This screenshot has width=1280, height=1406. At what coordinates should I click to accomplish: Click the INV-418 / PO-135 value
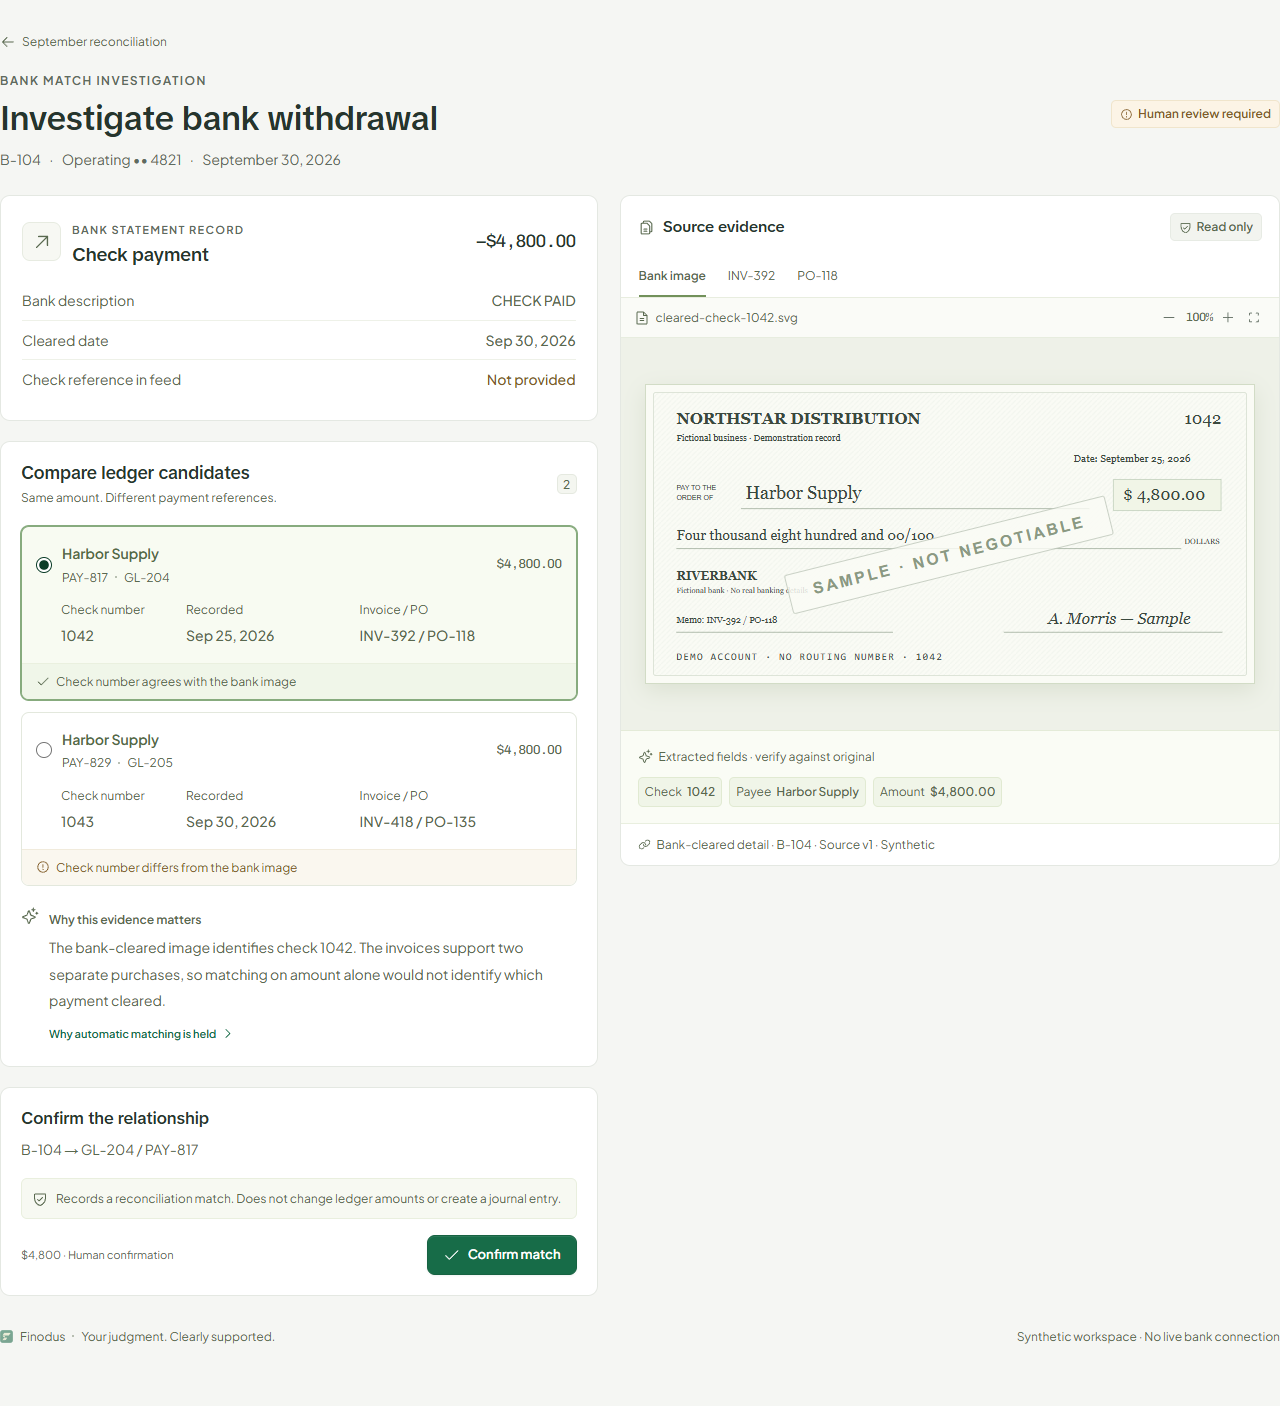click(418, 822)
